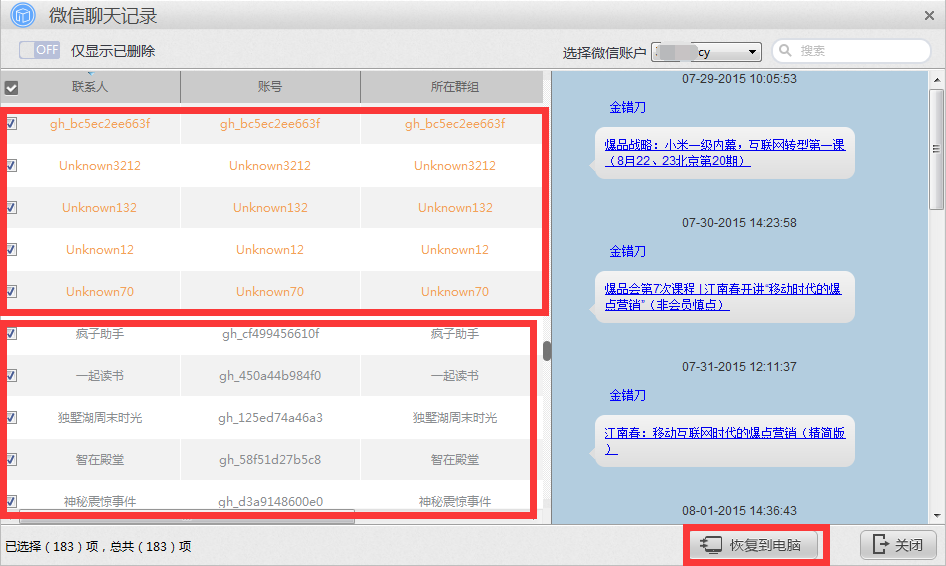Toggle the select-all checkbox in header
The image size is (946, 566).
pyautogui.click(x=11, y=88)
